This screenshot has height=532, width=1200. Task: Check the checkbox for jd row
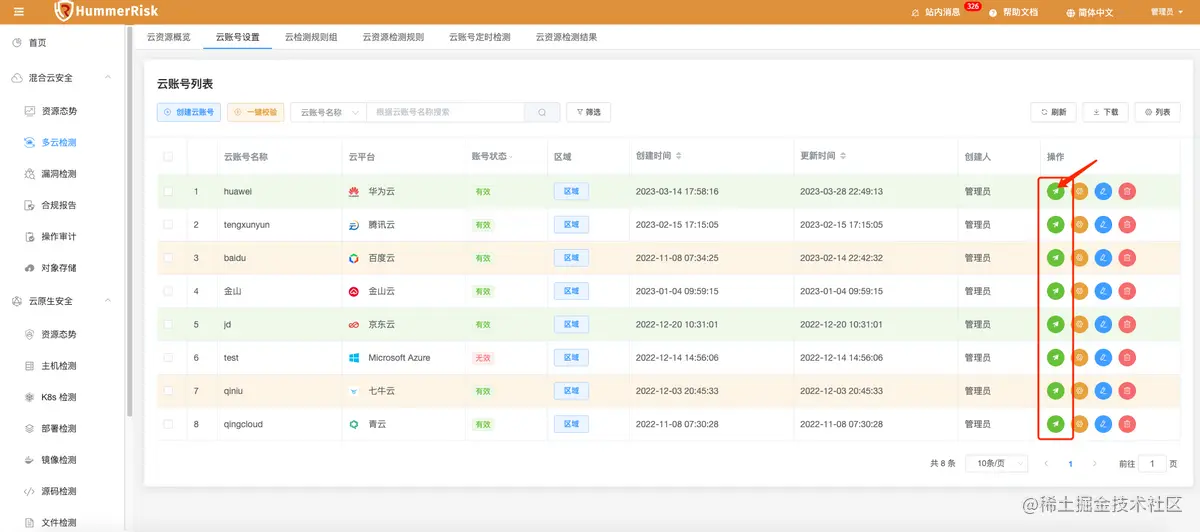pyautogui.click(x=168, y=324)
